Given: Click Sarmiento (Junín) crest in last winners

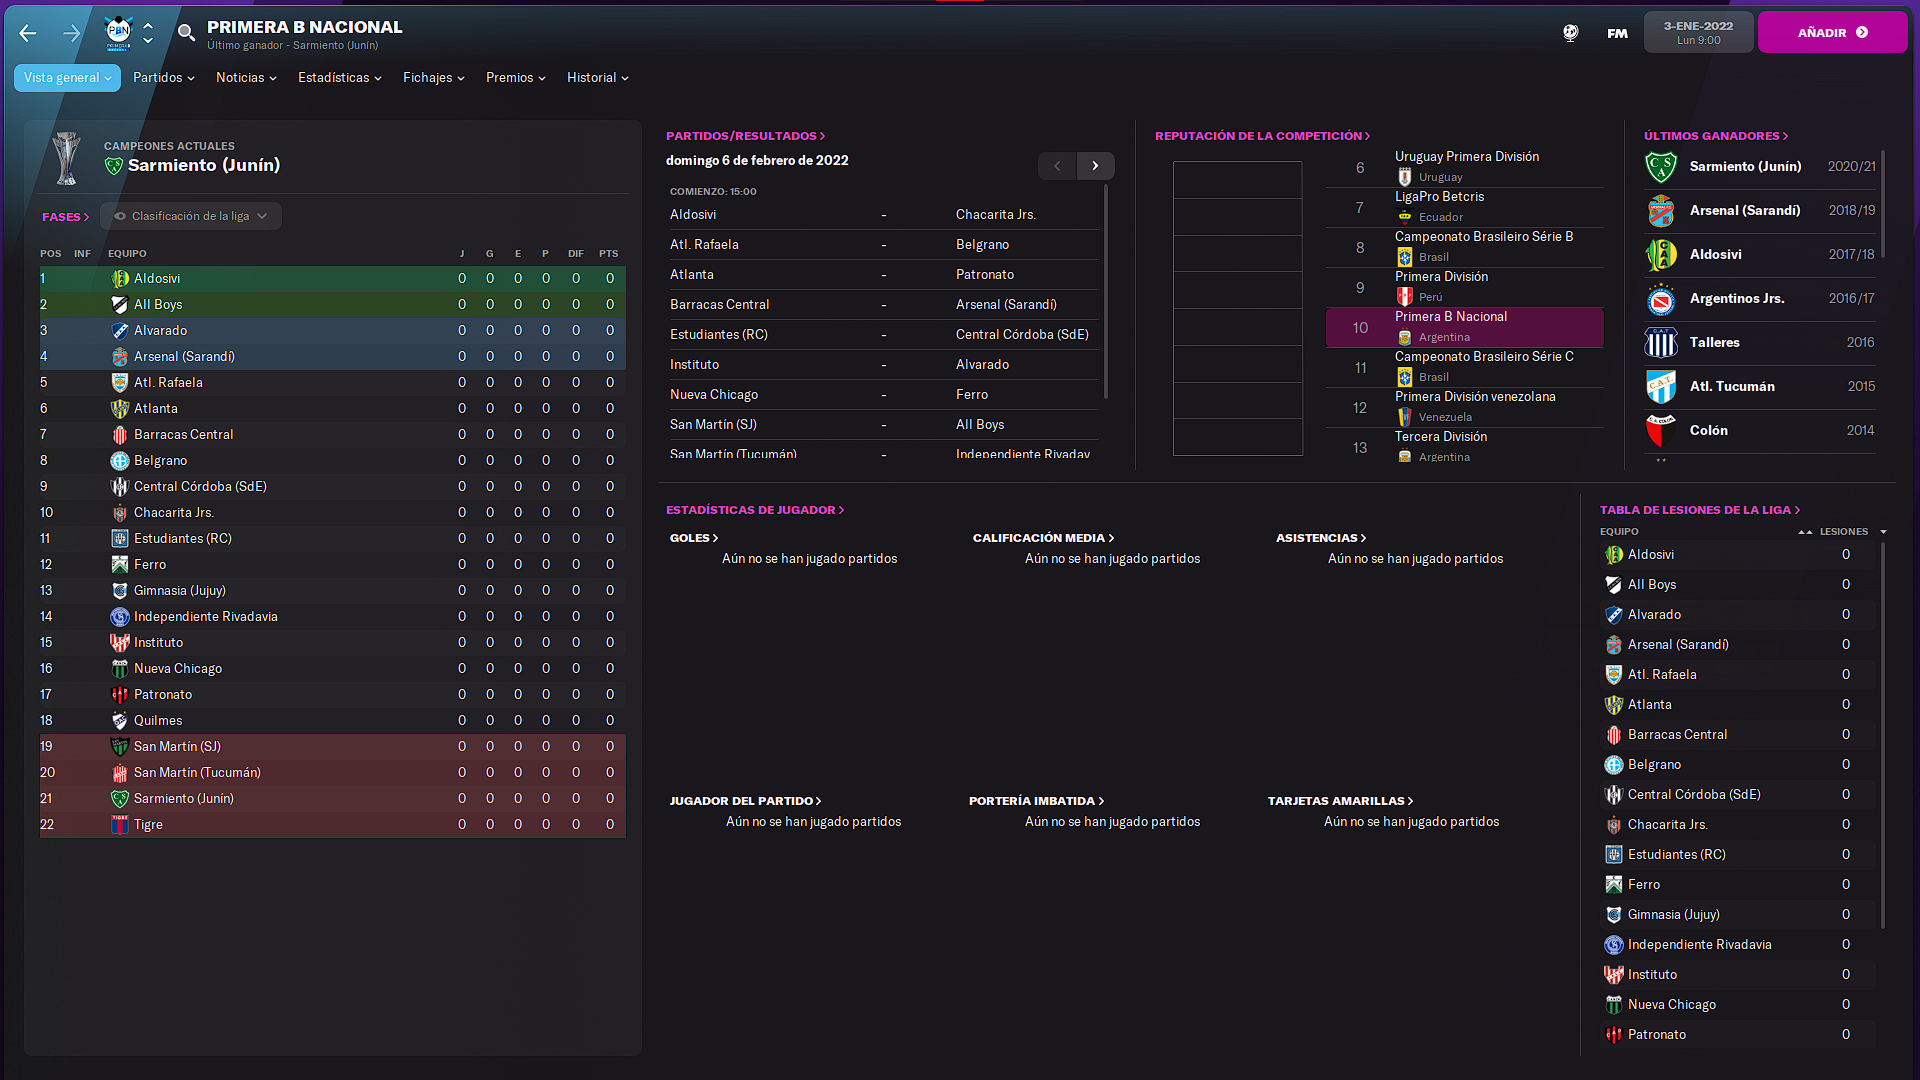Looking at the screenshot, I should point(1661,167).
